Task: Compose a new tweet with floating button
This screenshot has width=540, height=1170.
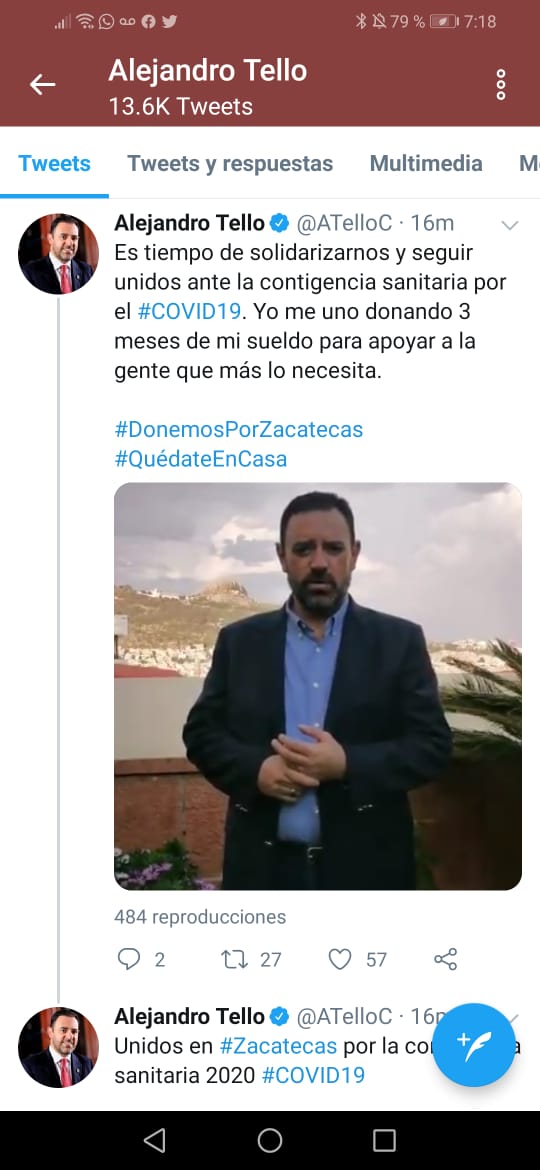Action: (474, 1044)
